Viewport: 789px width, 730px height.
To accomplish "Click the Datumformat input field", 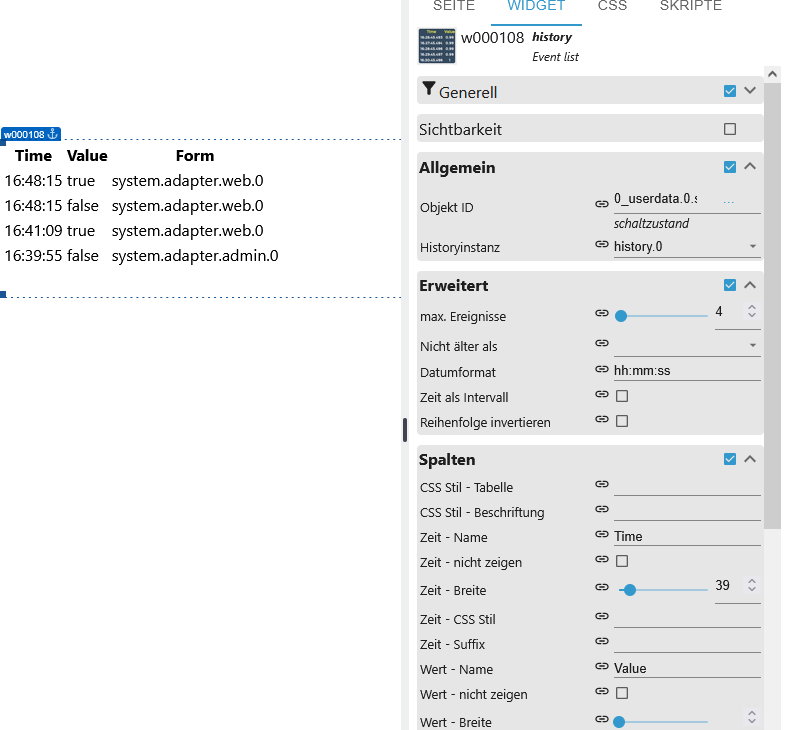I will [686, 370].
